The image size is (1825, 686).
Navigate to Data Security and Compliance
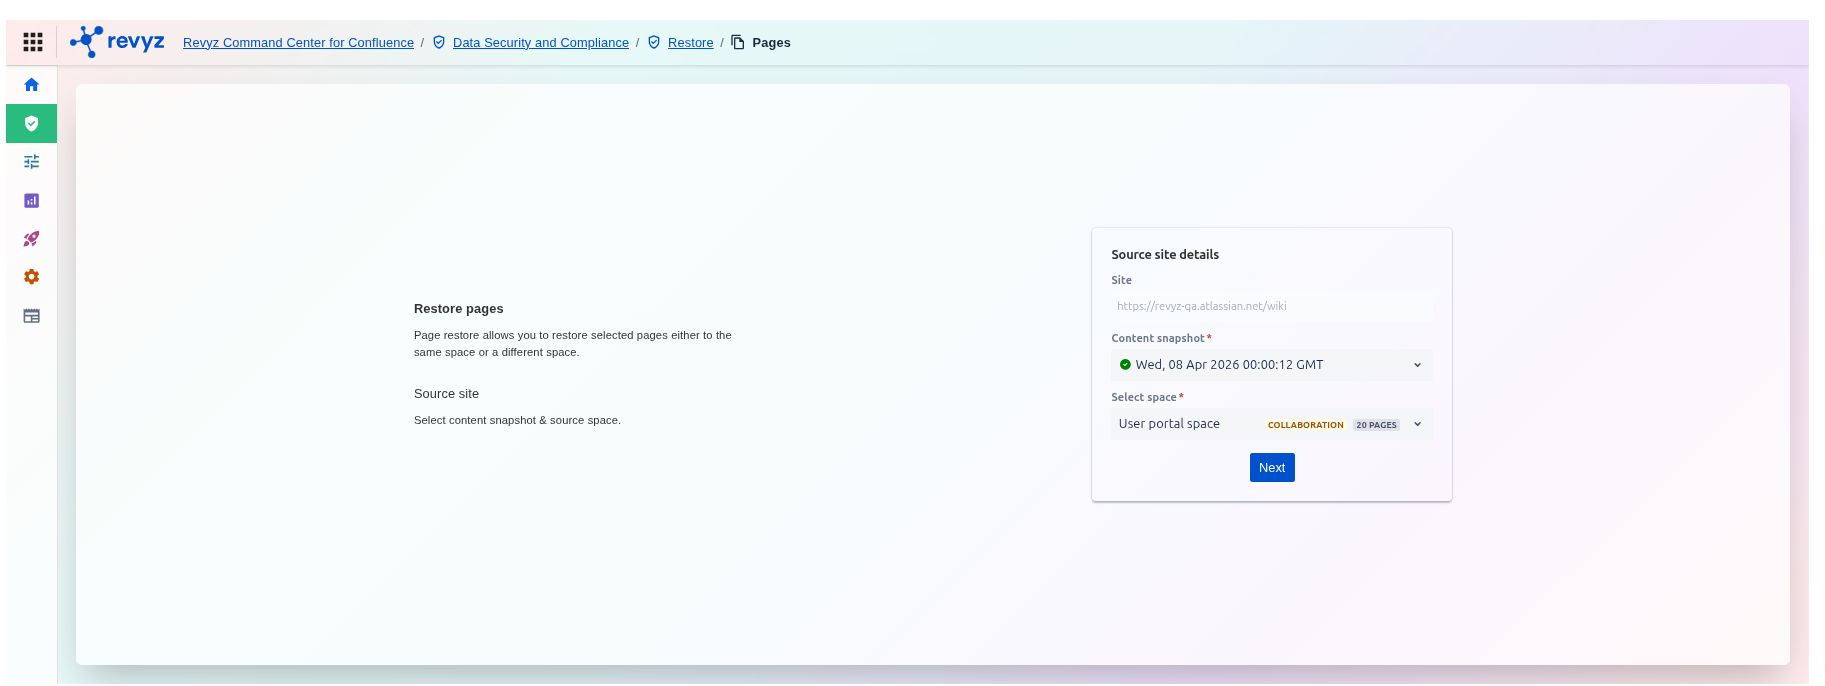(x=540, y=43)
